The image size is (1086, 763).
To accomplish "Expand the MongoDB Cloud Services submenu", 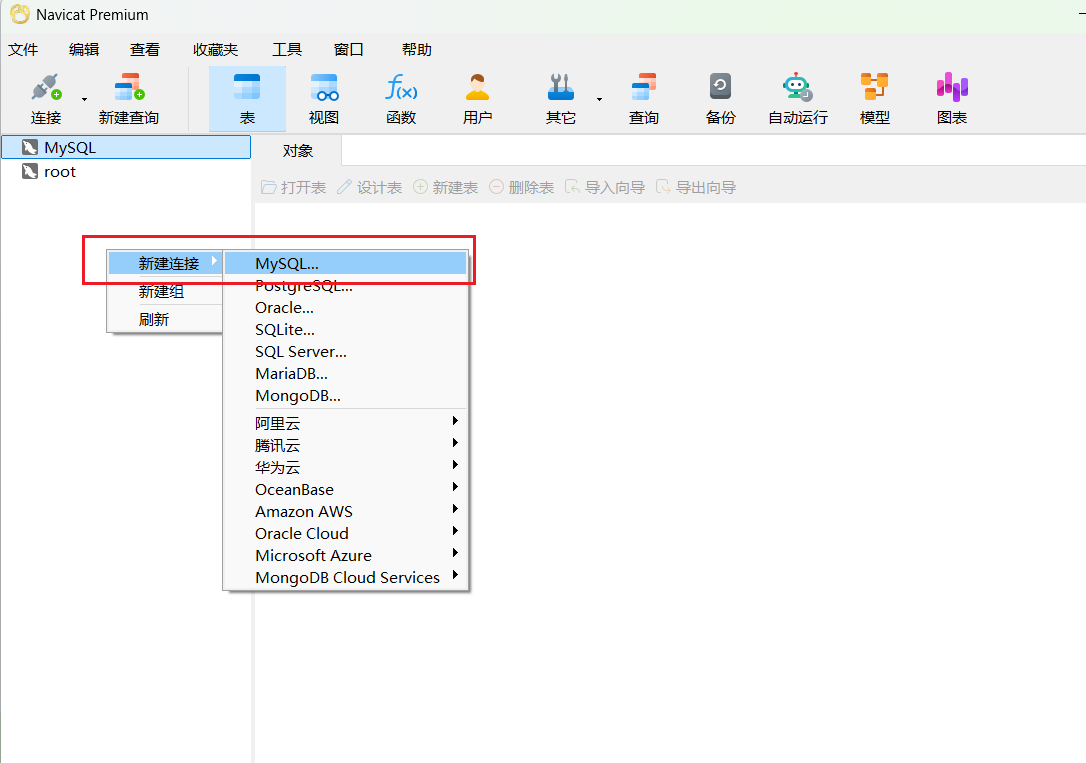I will 345,577.
